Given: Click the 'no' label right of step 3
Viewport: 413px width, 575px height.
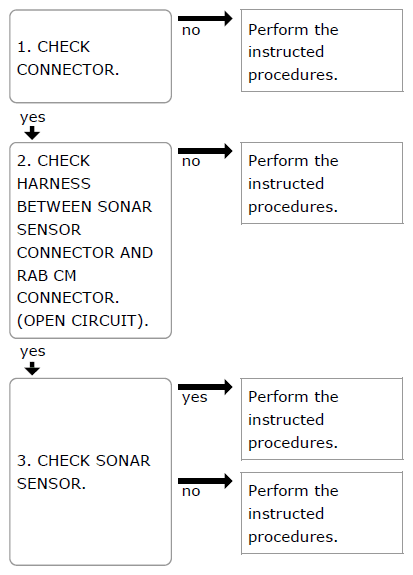Looking at the screenshot, I should (191, 491).
